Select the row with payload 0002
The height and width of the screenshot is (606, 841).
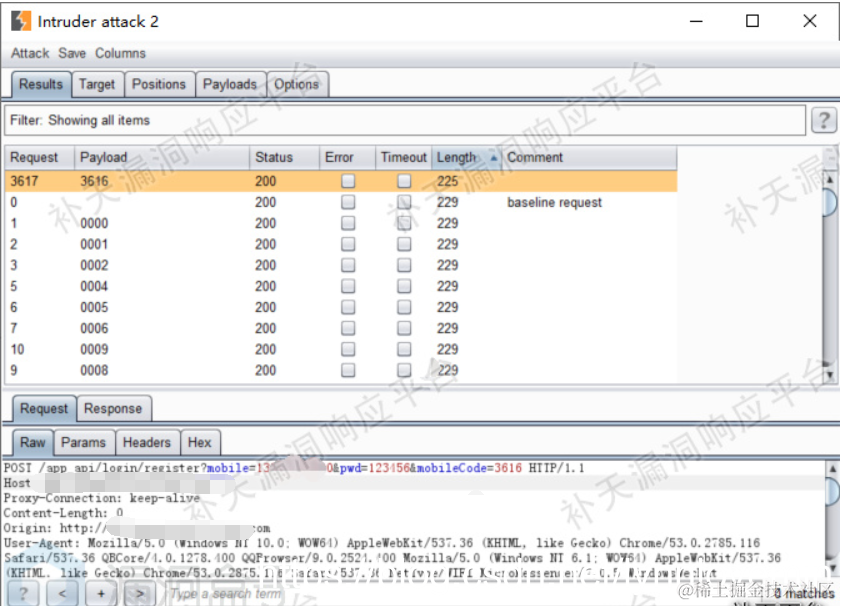tap(341, 265)
